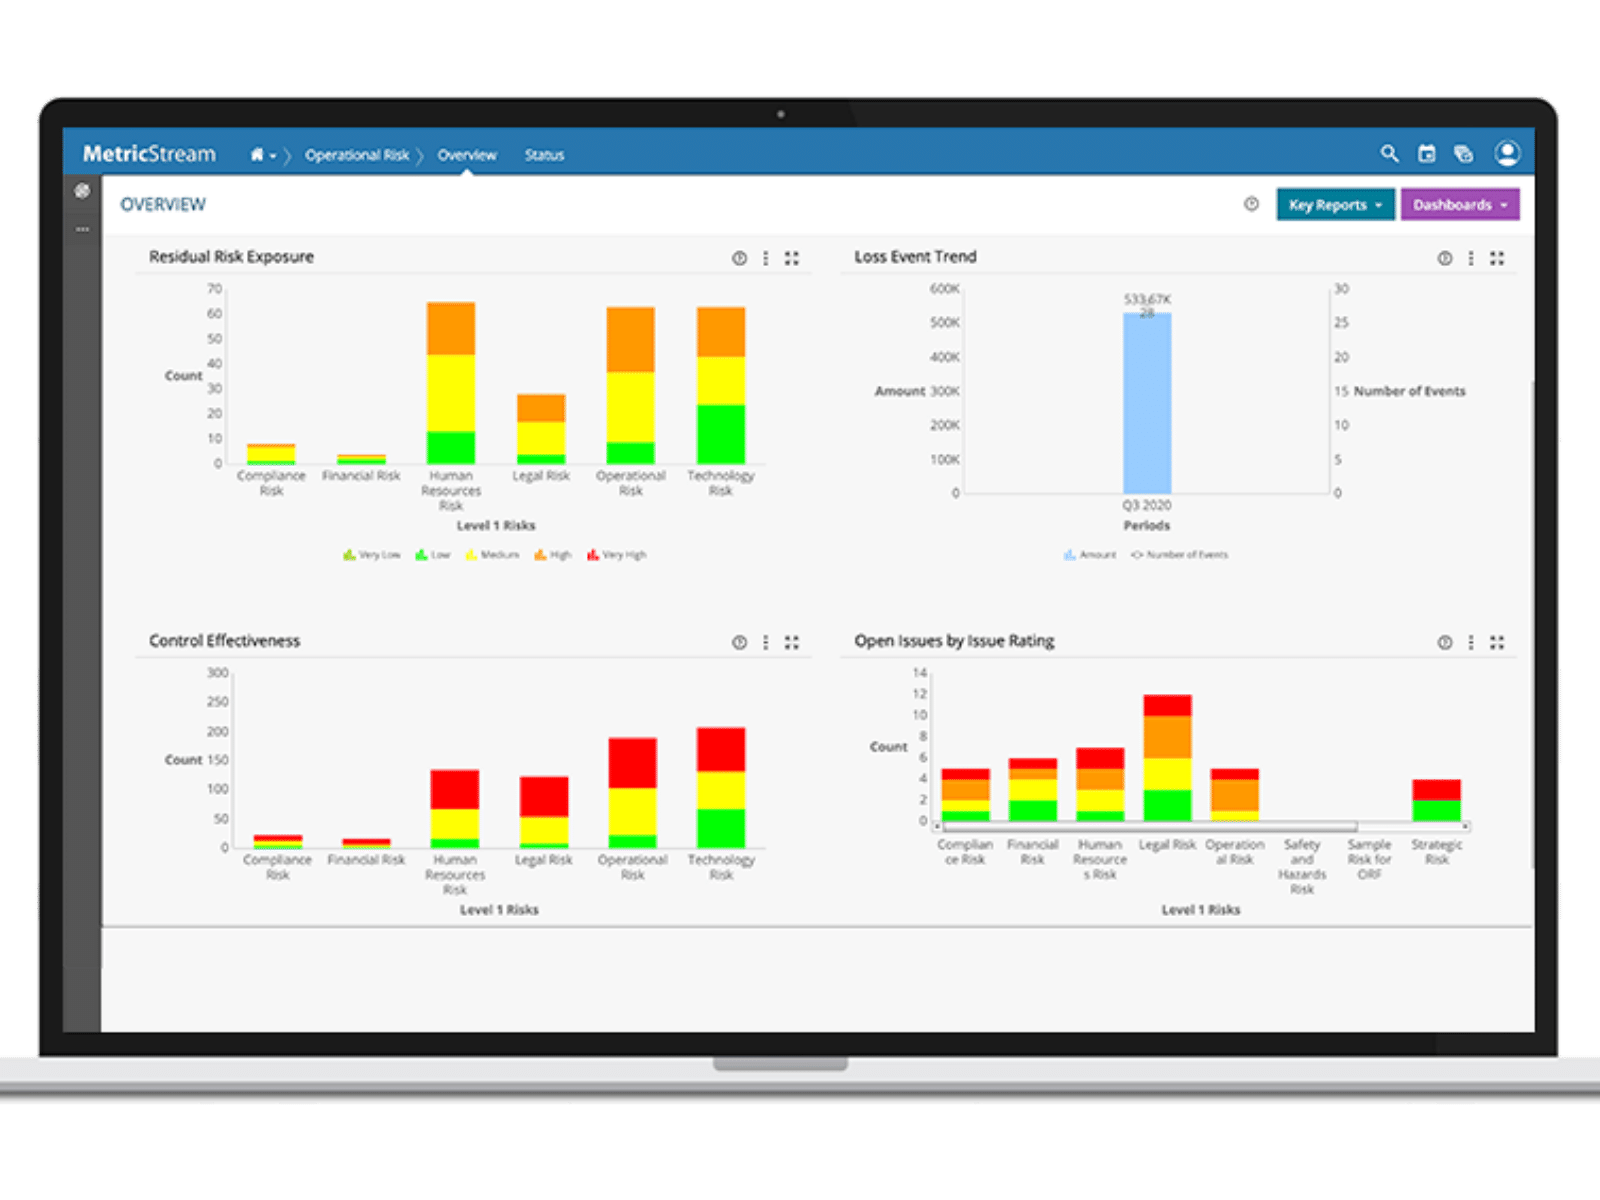Image resolution: width=1600 pixels, height=1200 pixels.
Task: Open the Dashboards dropdown
Action: pos(1460,204)
